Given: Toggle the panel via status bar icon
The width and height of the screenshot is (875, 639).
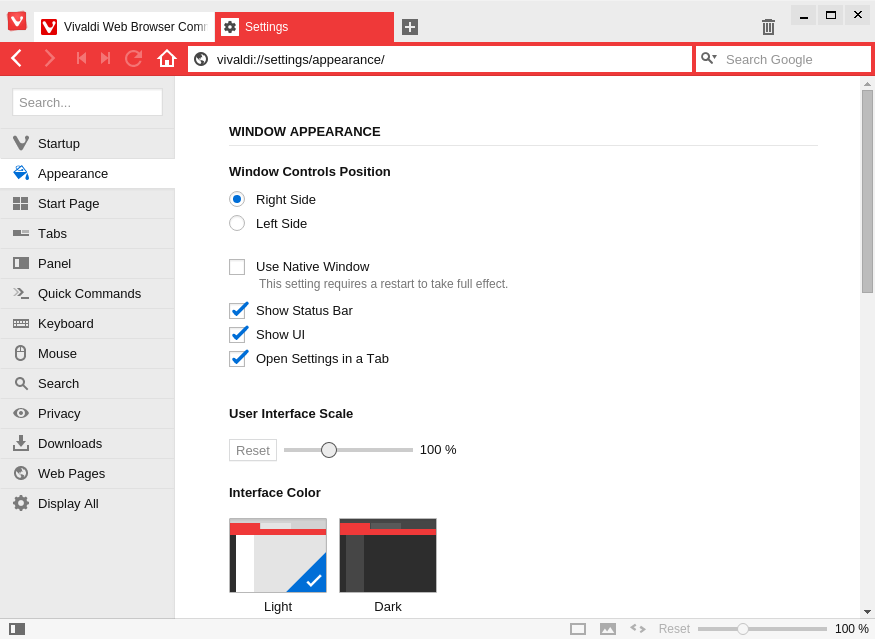Looking at the screenshot, I should (17, 629).
